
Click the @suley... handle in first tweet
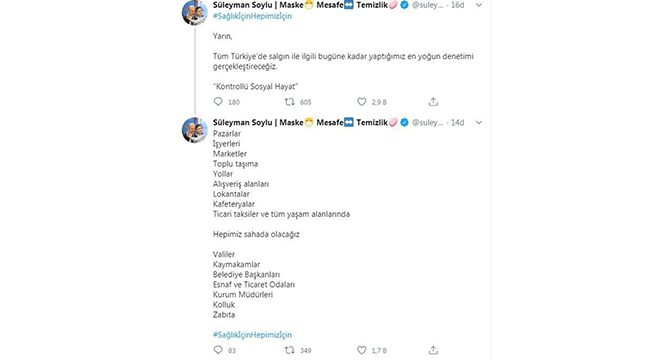point(427,5)
